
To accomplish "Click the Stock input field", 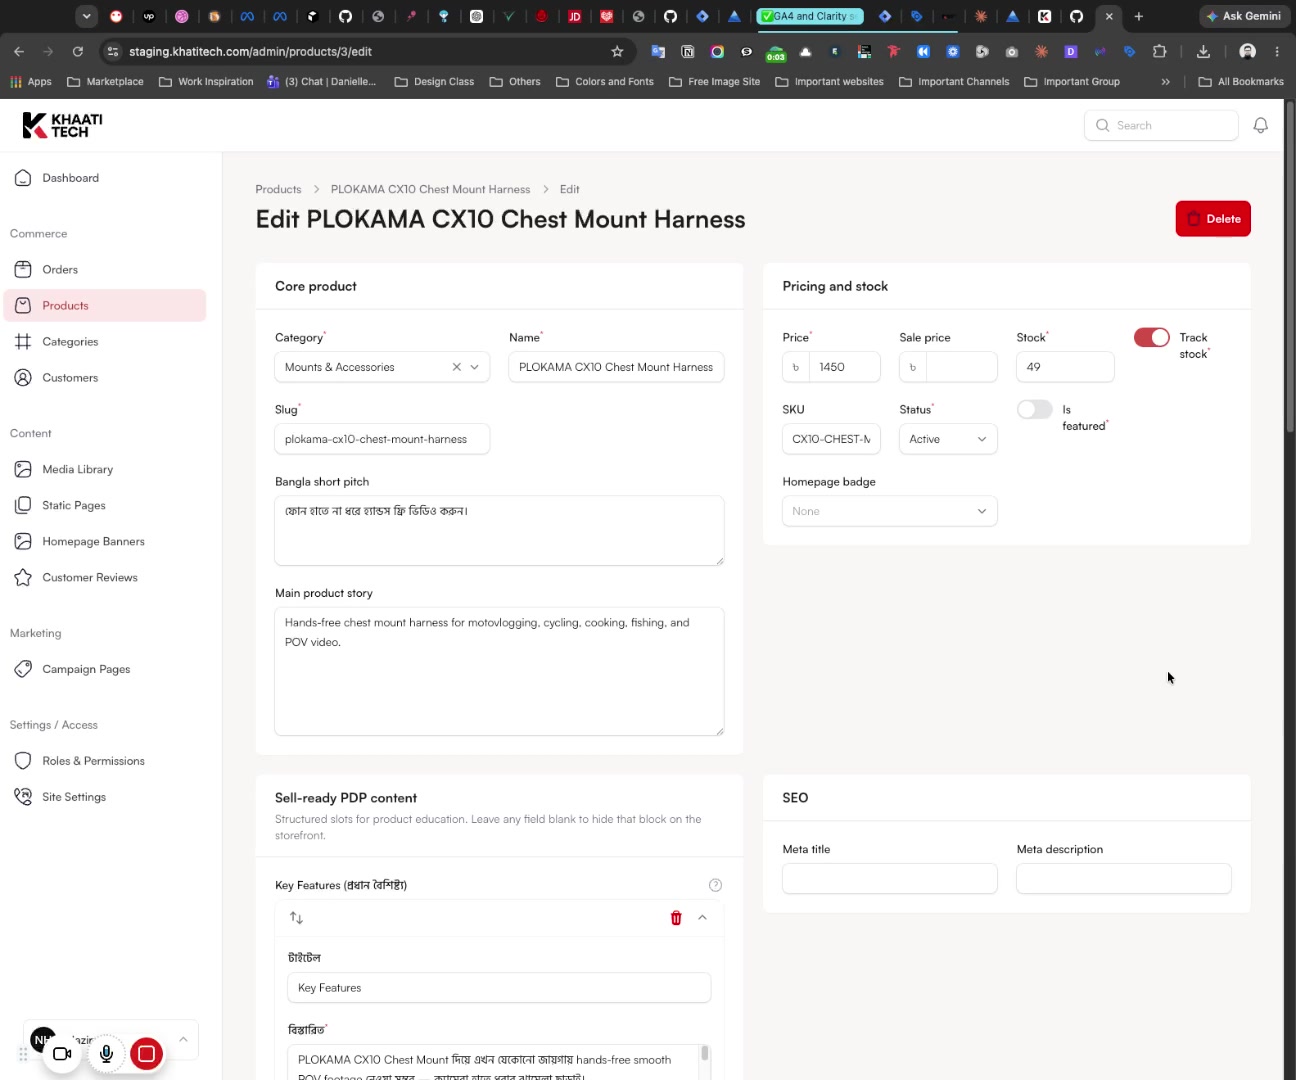I will coord(1065,367).
